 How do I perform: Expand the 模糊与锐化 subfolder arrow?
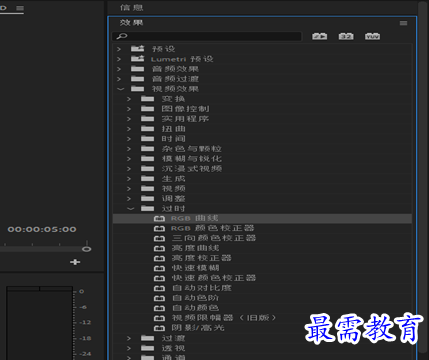click(129, 159)
